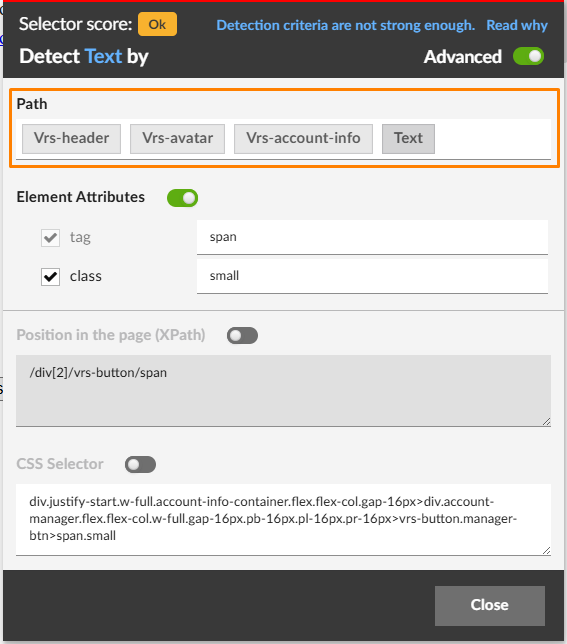Open the Read why link
The width and height of the screenshot is (567, 644).
pyautogui.click(x=516, y=25)
